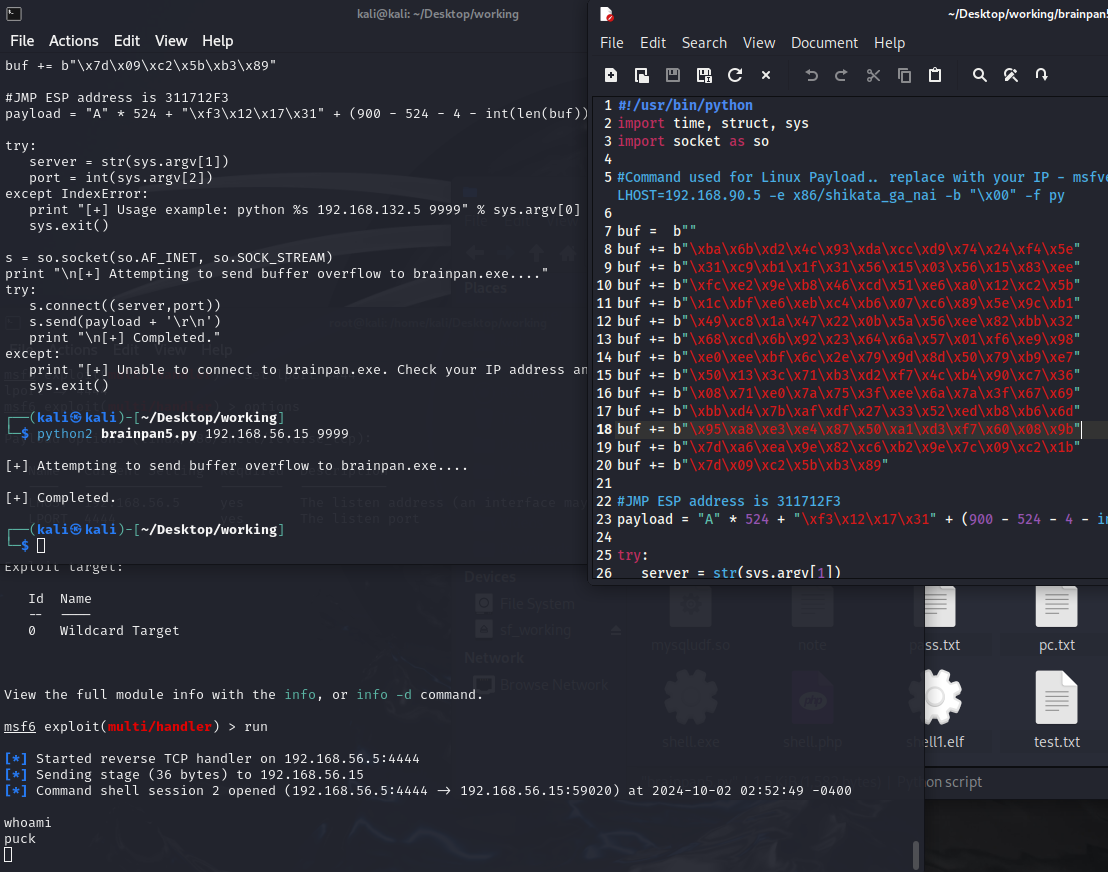
Task: Open the terminal's Help menu
Action: [218, 41]
